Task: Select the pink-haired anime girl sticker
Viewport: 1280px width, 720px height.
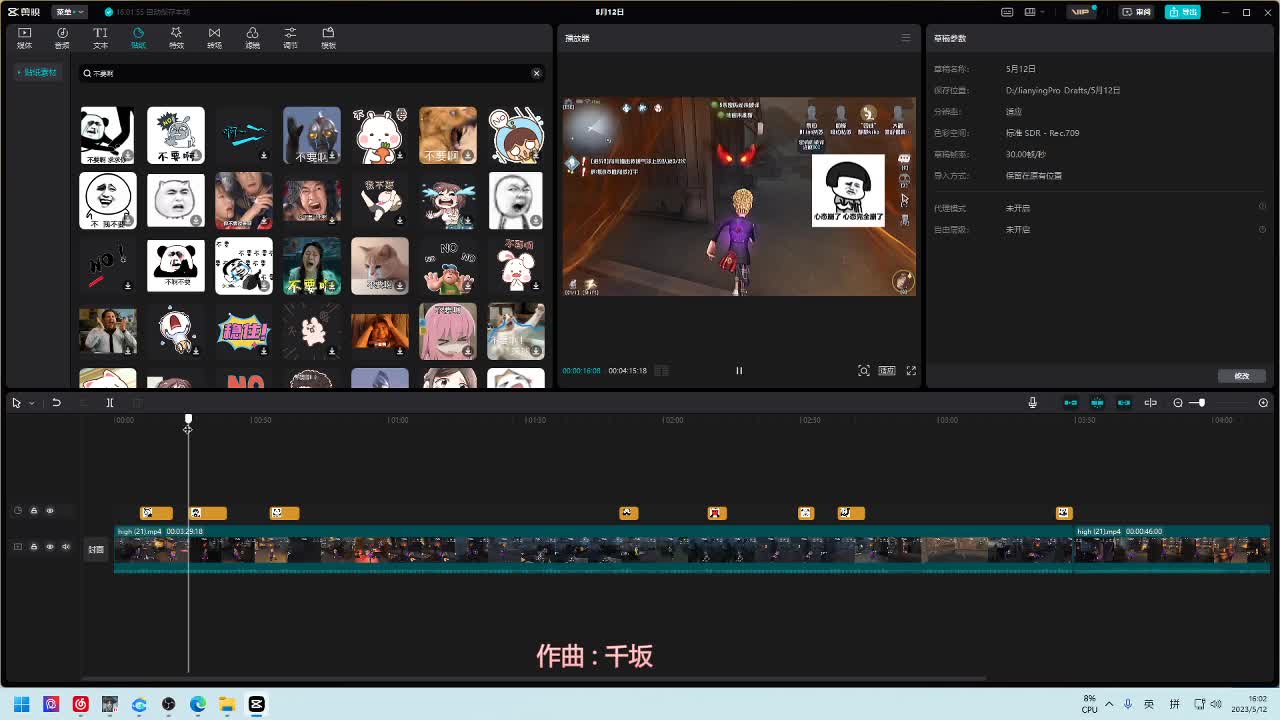Action: click(448, 331)
